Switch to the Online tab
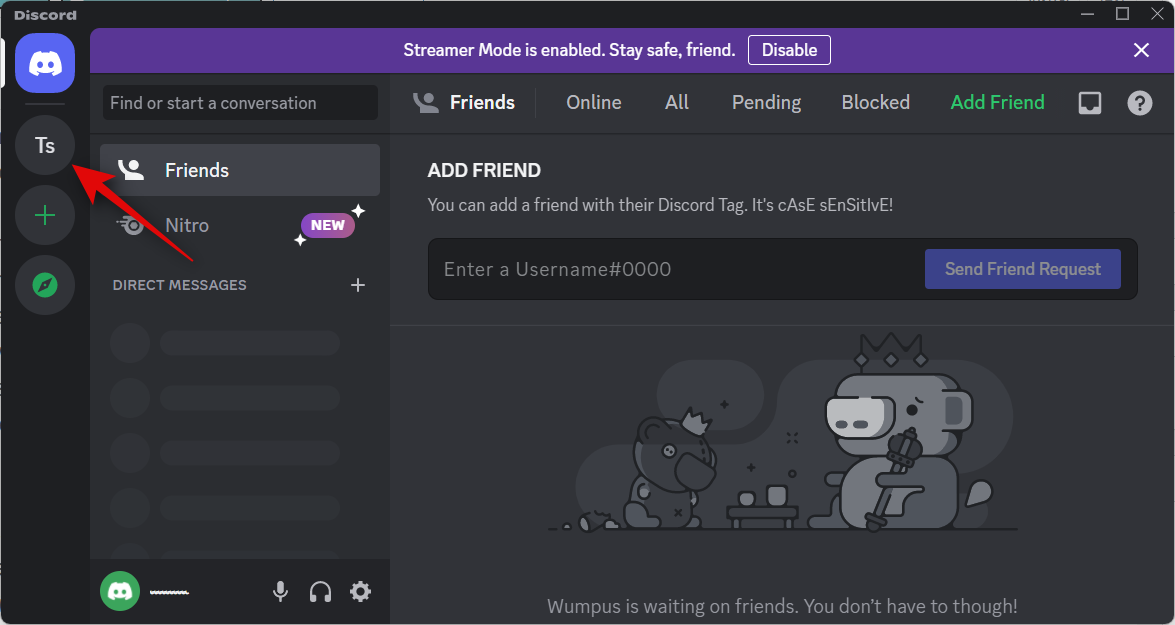 pyautogui.click(x=593, y=103)
